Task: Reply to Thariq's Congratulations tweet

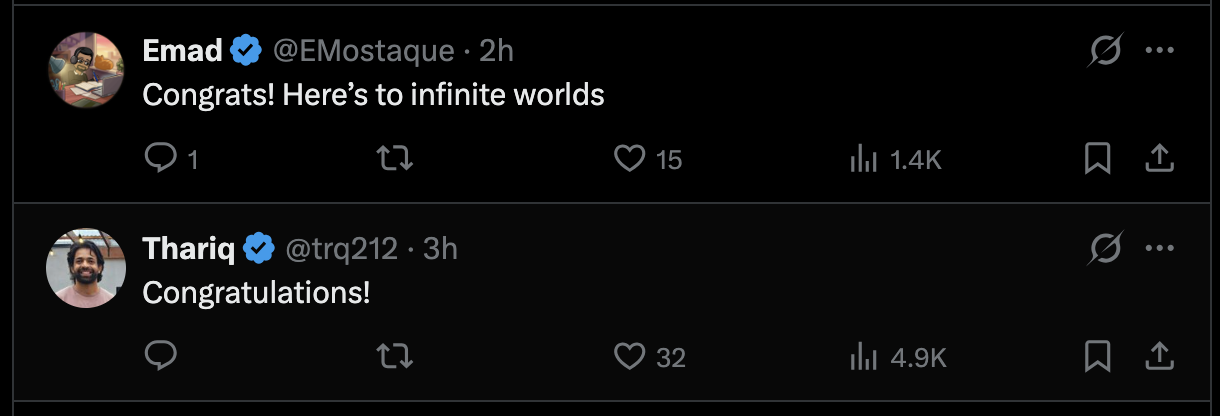Action: click(161, 356)
